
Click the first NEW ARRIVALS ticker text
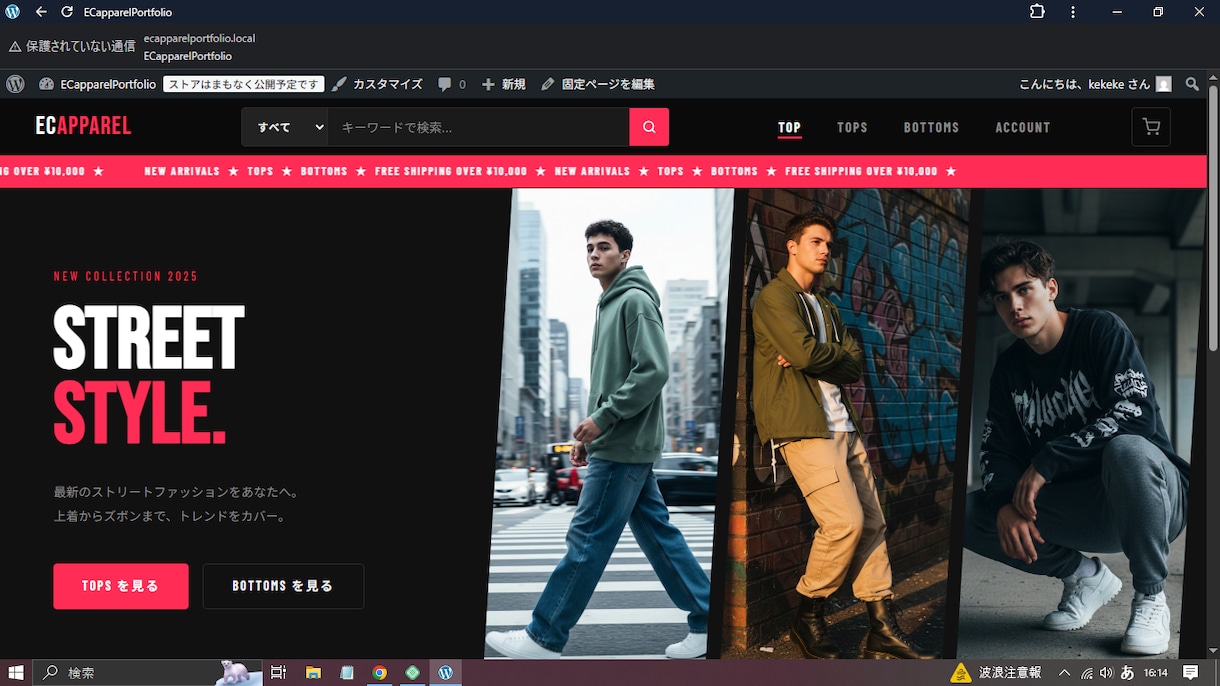click(182, 172)
